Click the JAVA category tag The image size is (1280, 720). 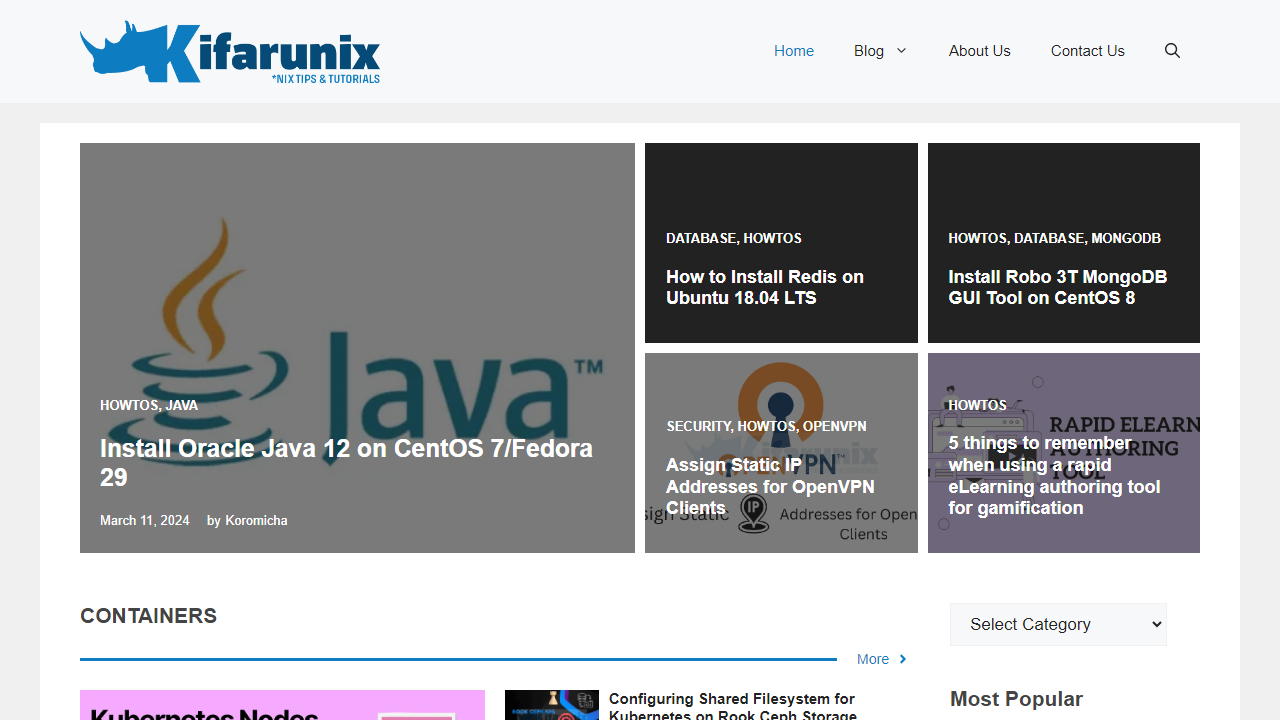pyautogui.click(x=182, y=405)
